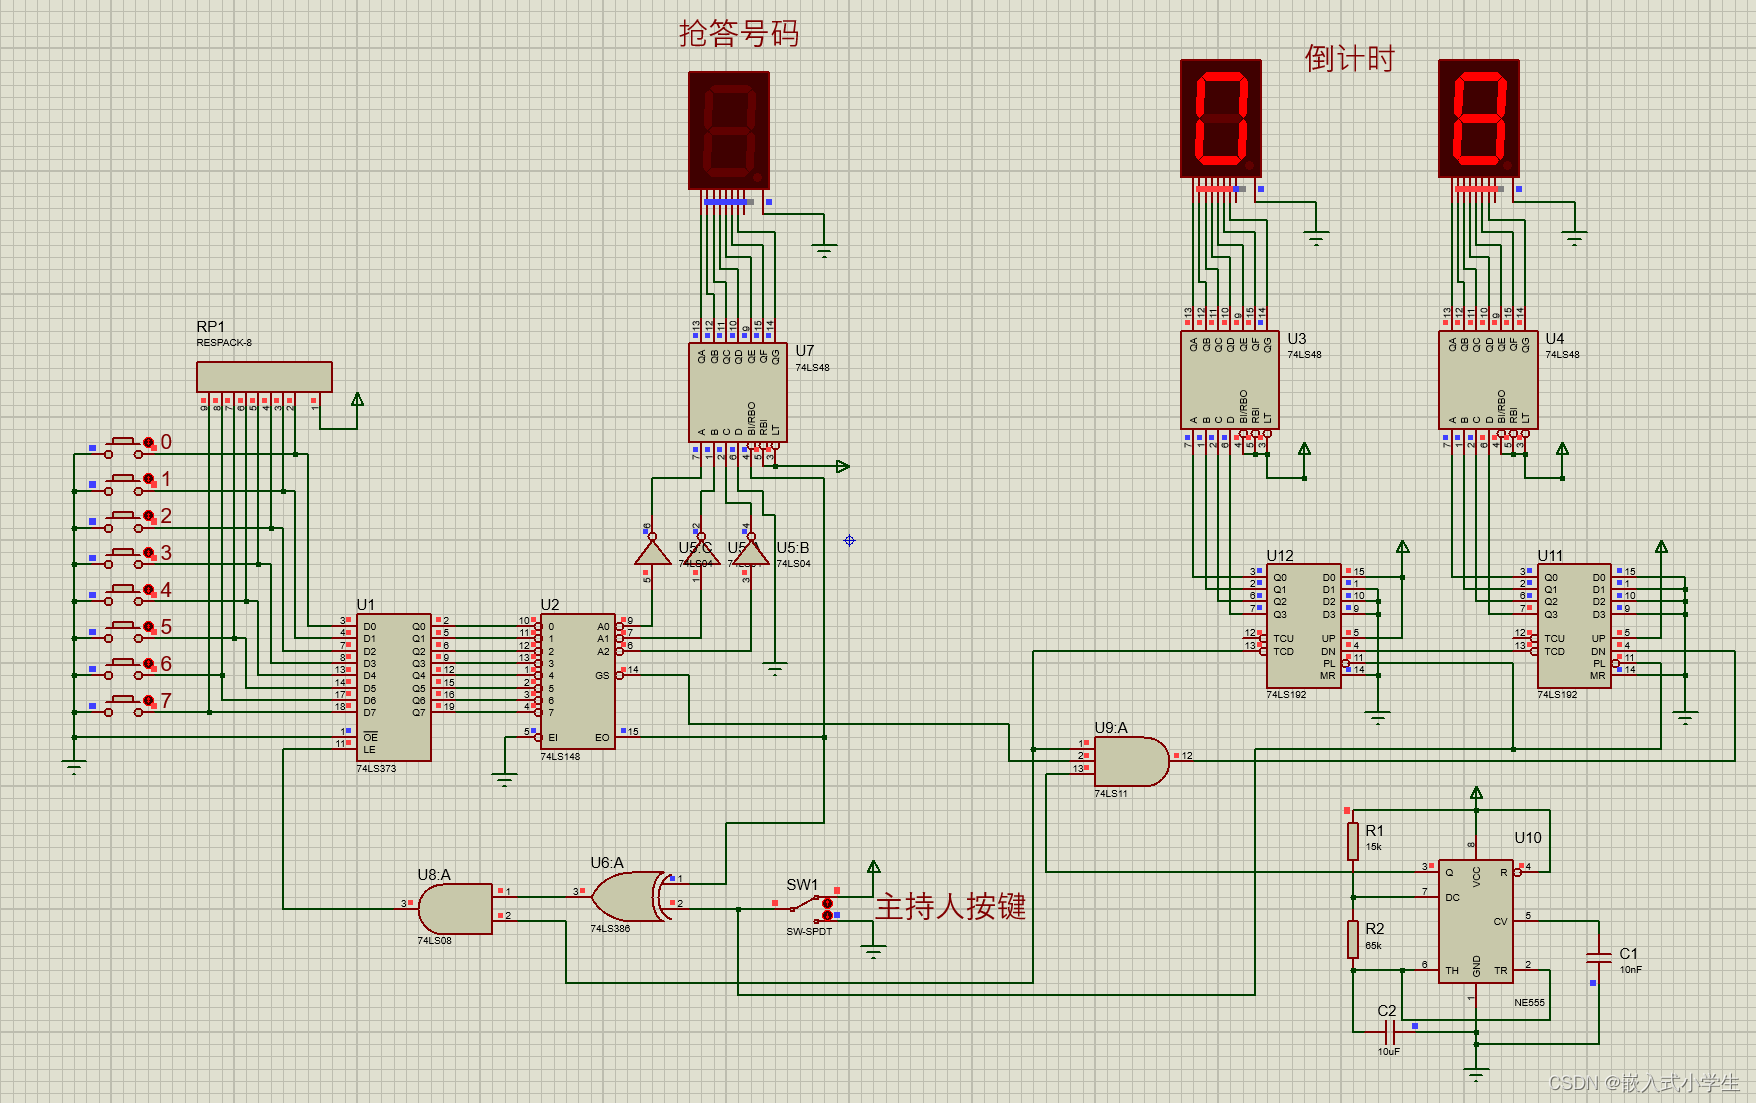Select the 倒计时 text label
The height and width of the screenshot is (1103, 1756).
tap(1349, 58)
